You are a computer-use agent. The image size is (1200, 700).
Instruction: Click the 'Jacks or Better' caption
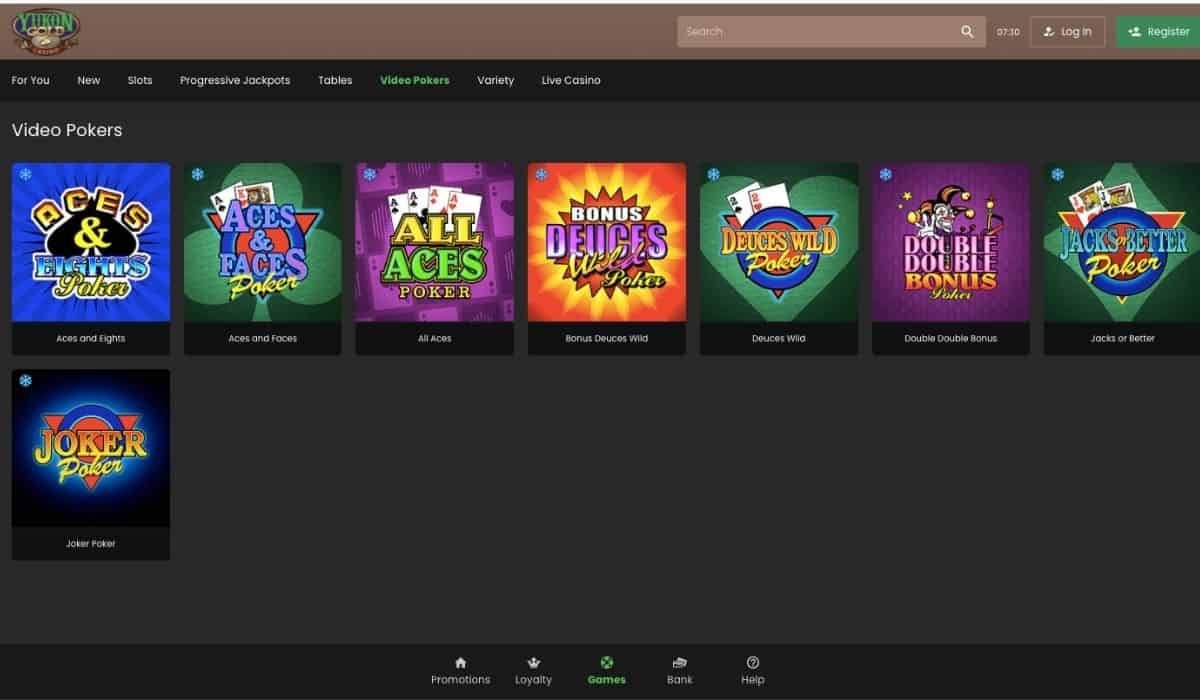(x=1123, y=339)
